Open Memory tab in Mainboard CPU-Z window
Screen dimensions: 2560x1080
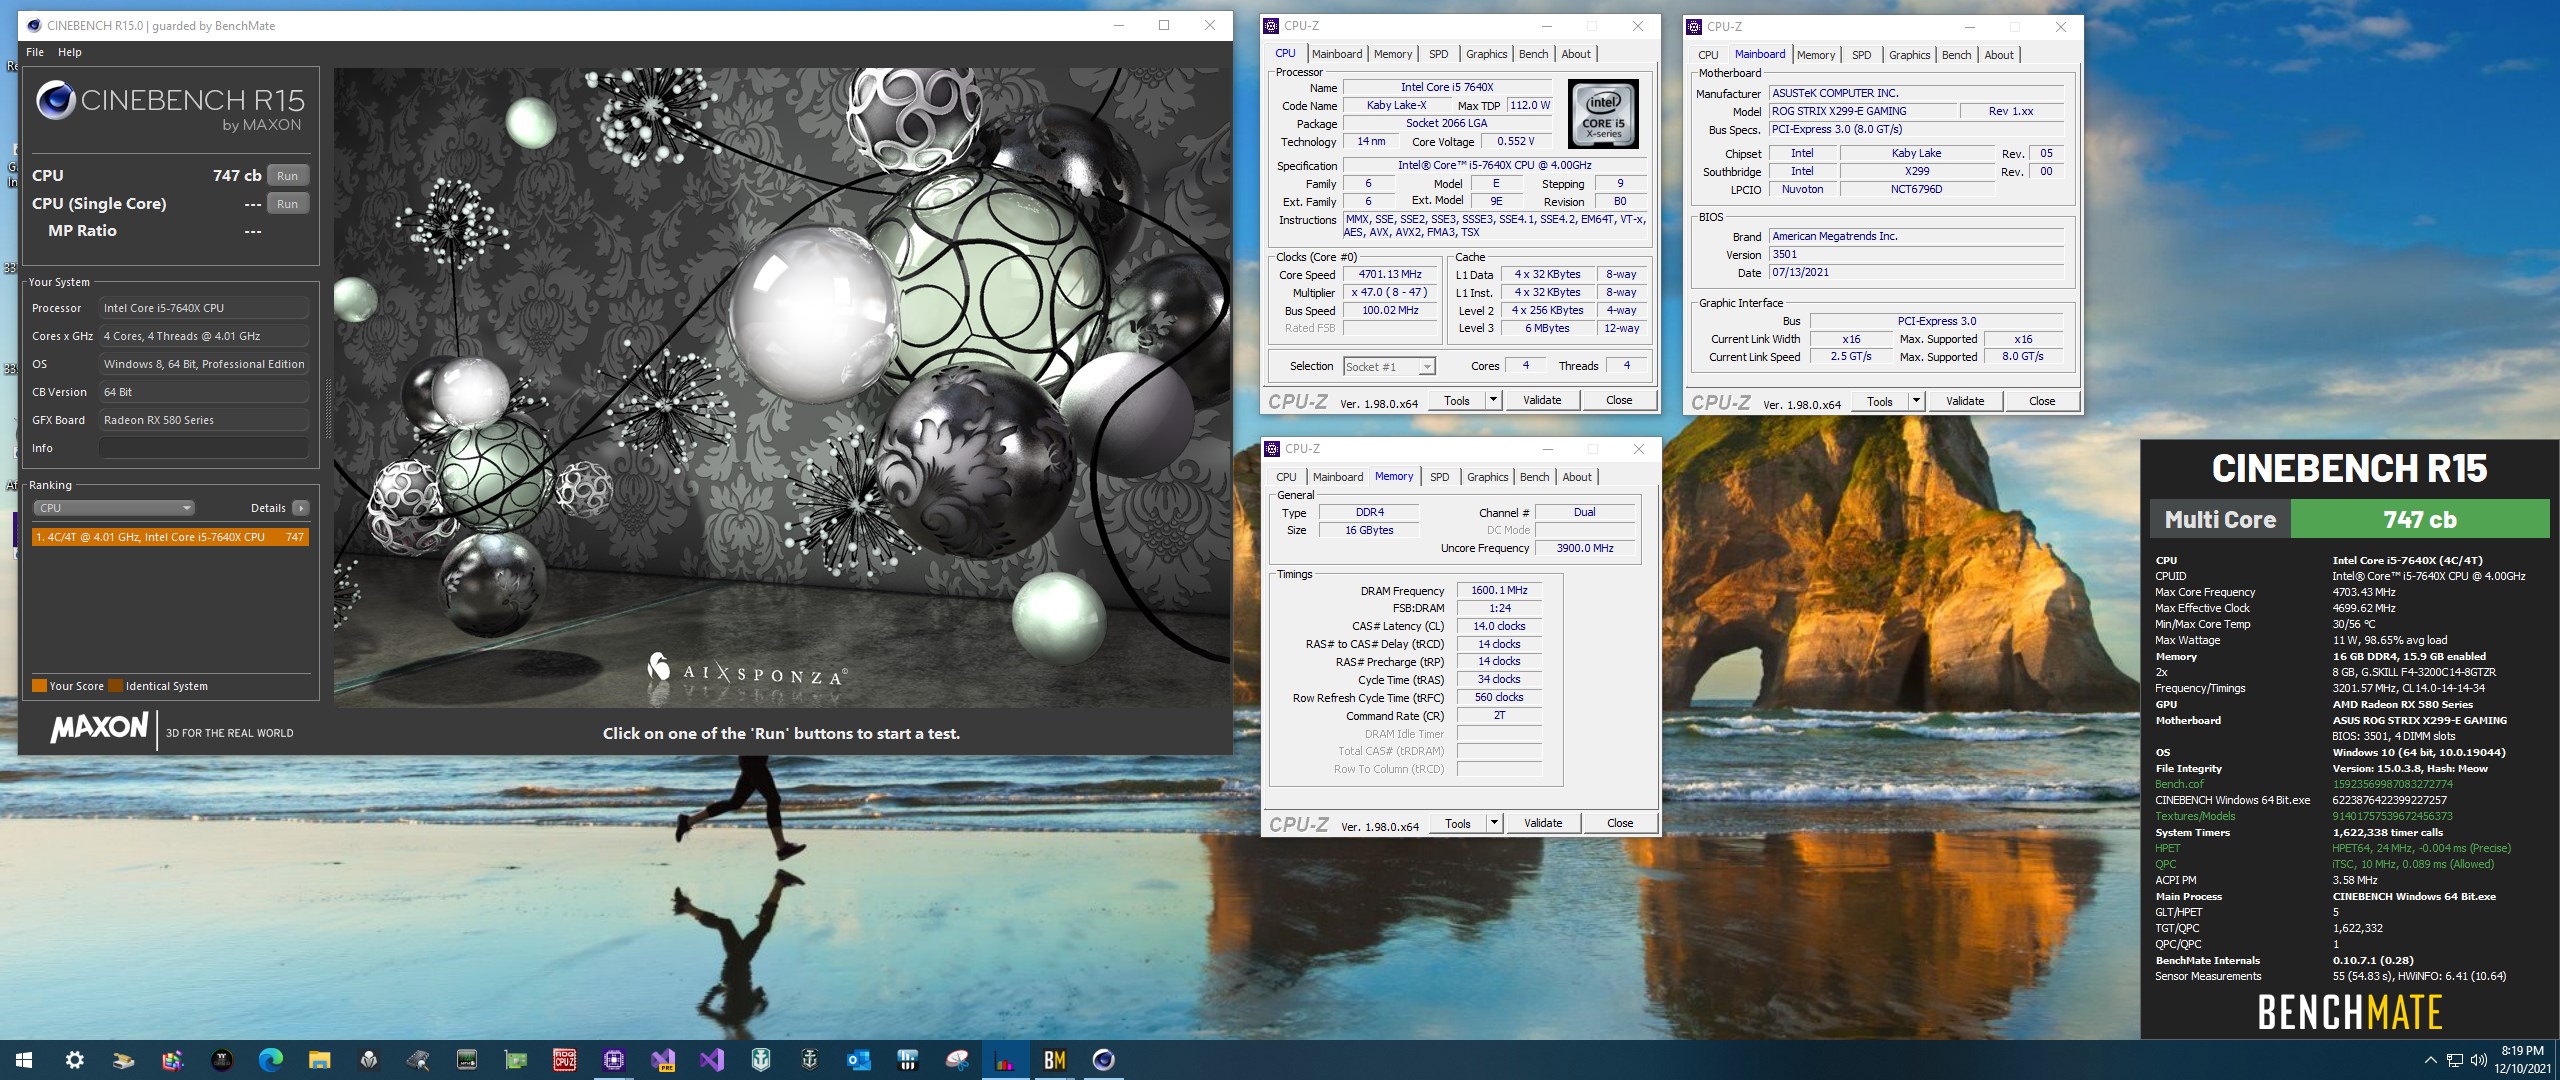(x=1816, y=55)
